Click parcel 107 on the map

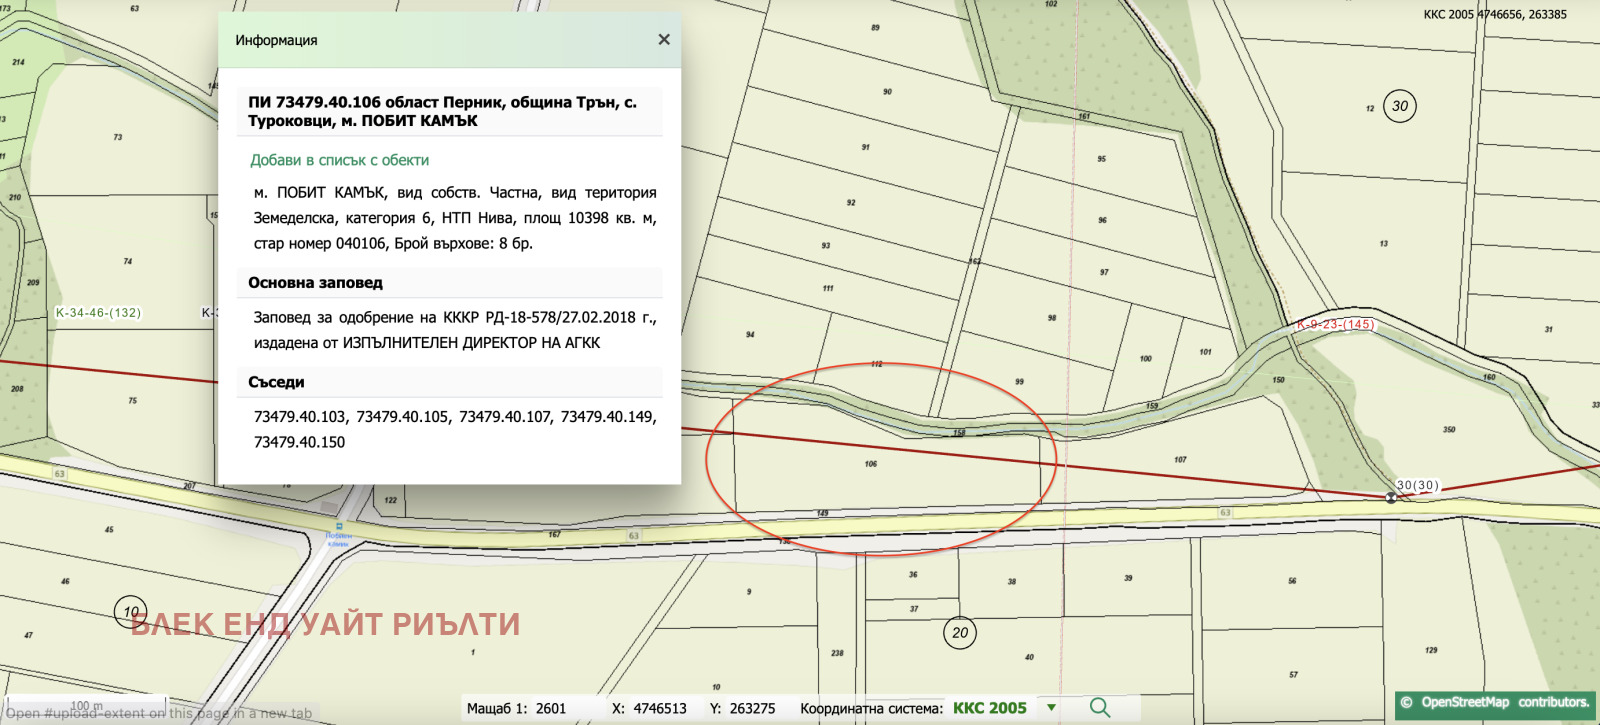pos(1180,460)
